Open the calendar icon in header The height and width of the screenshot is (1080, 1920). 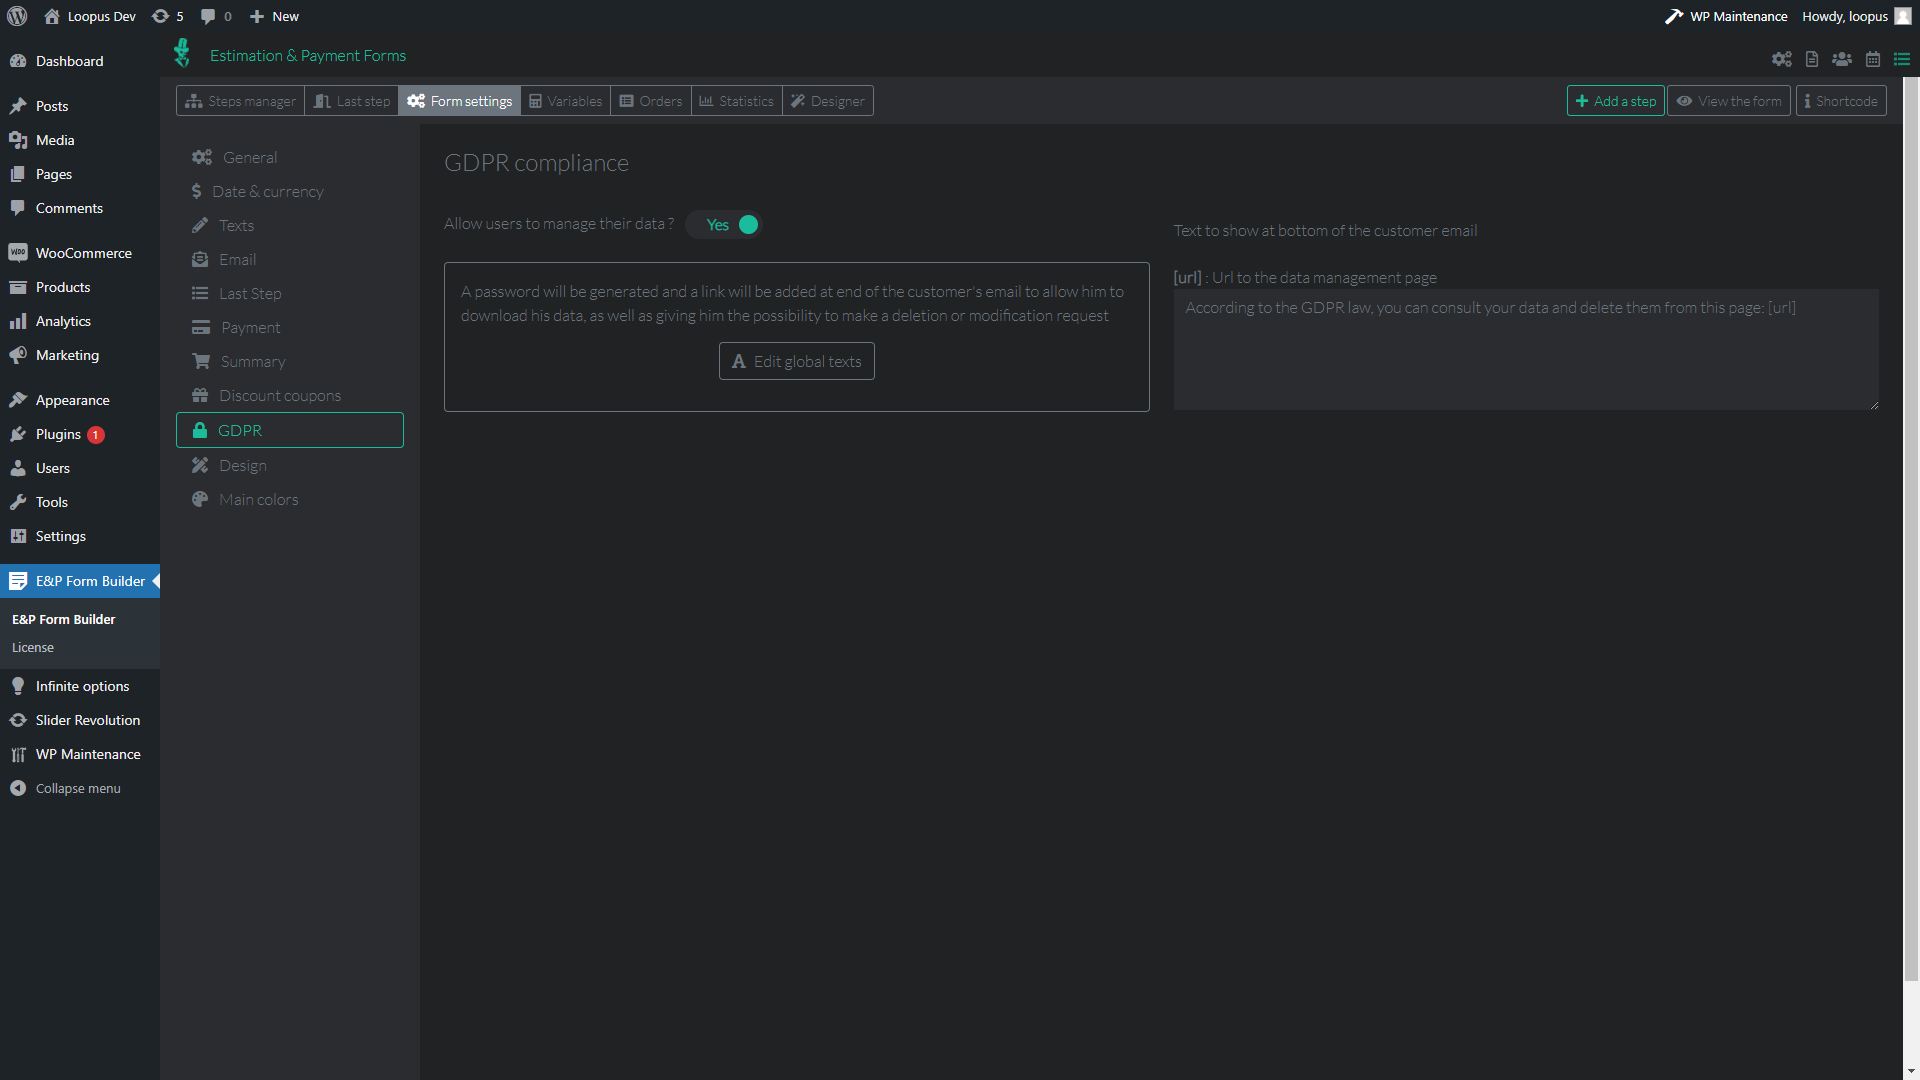point(1873,59)
